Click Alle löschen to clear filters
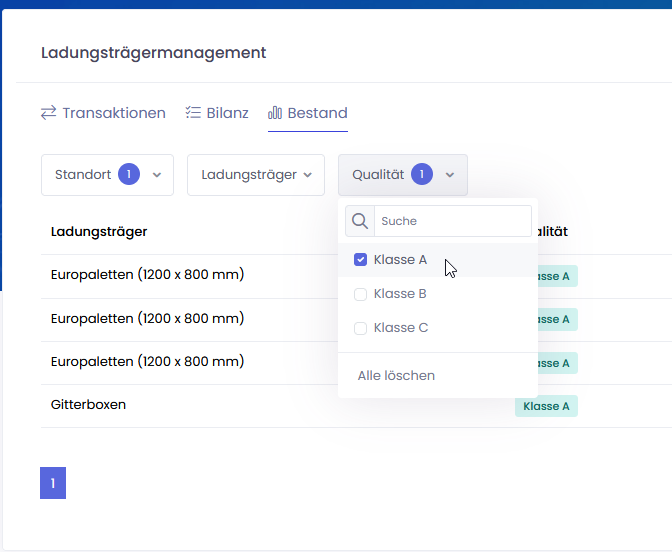Image resolution: width=672 pixels, height=552 pixels. (x=396, y=376)
